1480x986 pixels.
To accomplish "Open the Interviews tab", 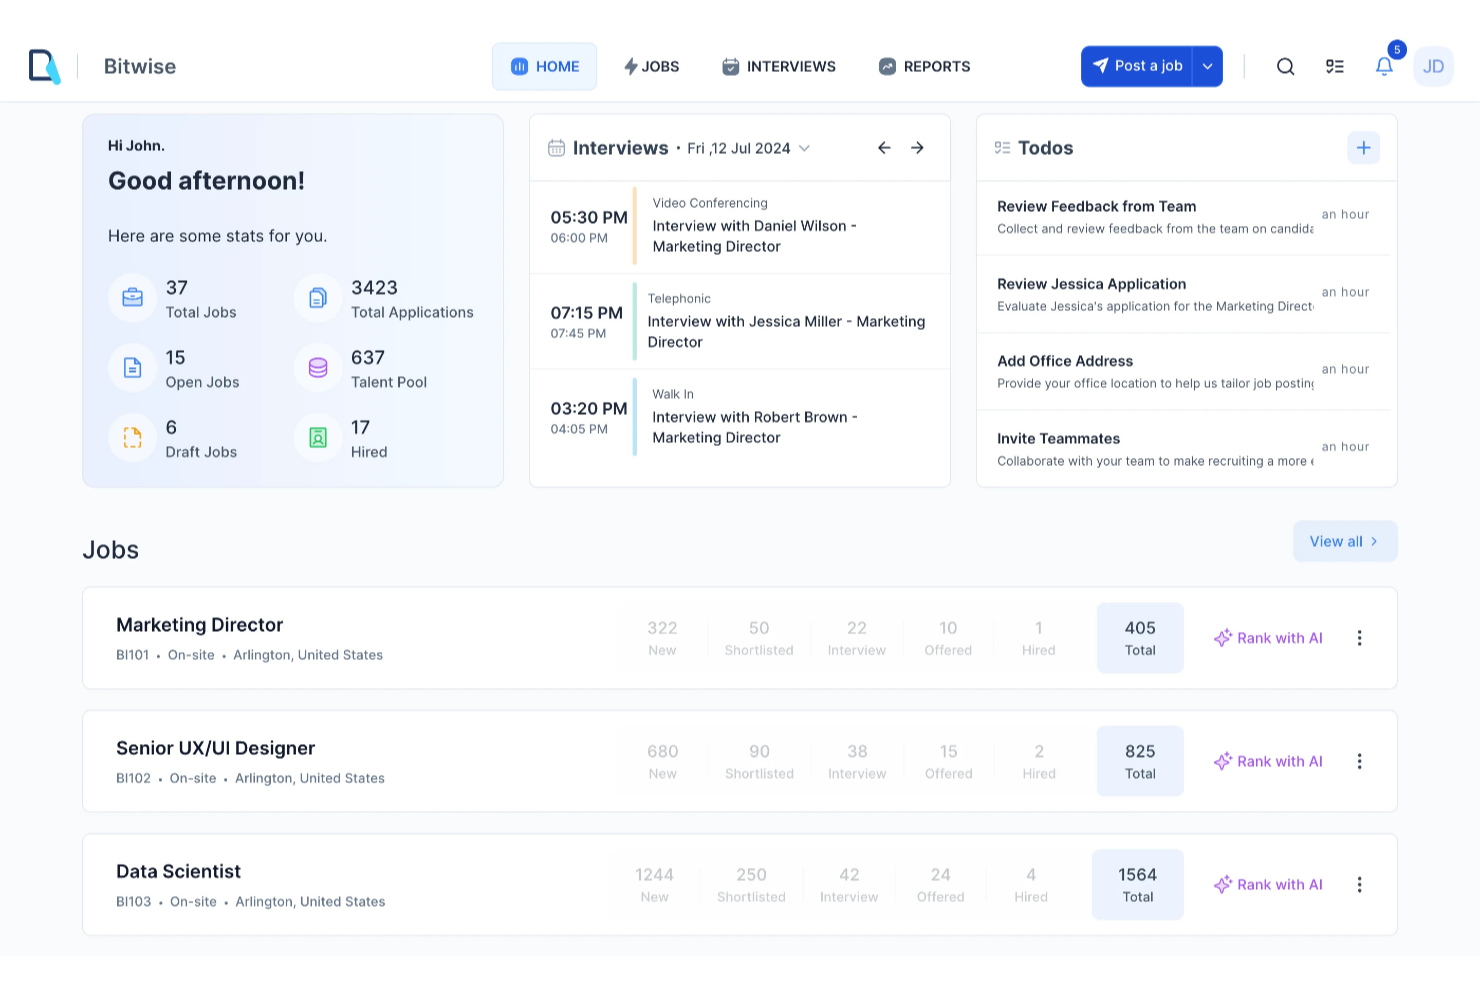I will 779,66.
